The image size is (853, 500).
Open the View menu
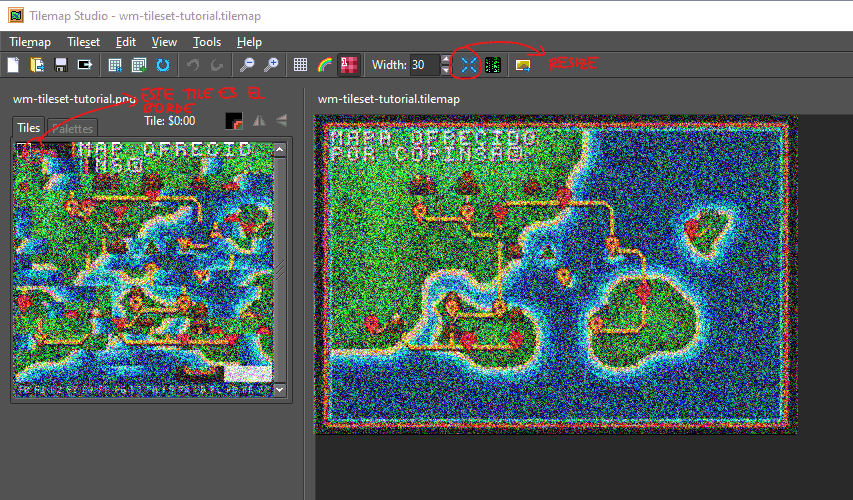(164, 42)
